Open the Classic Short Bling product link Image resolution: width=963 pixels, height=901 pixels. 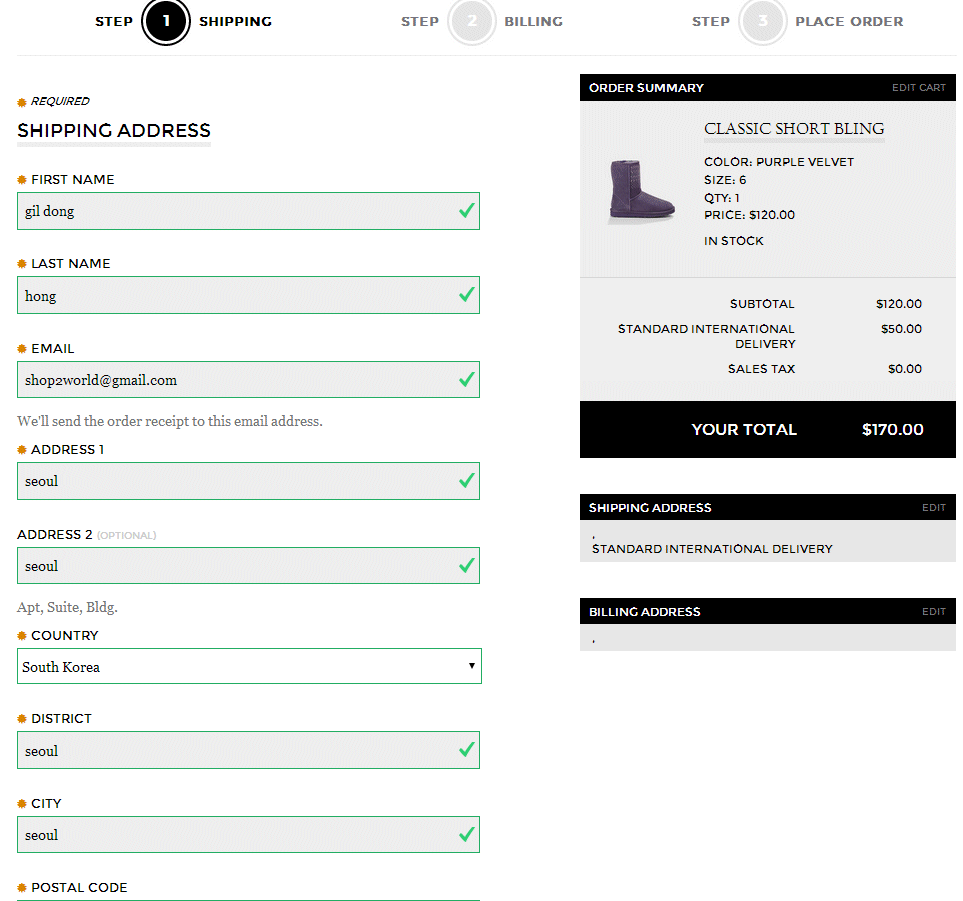tap(794, 129)
